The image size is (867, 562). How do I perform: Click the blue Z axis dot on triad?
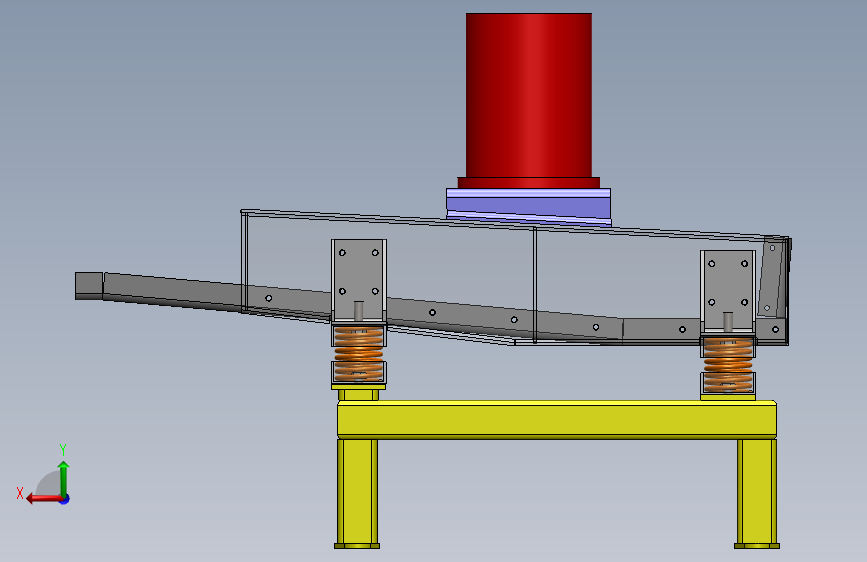pos(65,499)
